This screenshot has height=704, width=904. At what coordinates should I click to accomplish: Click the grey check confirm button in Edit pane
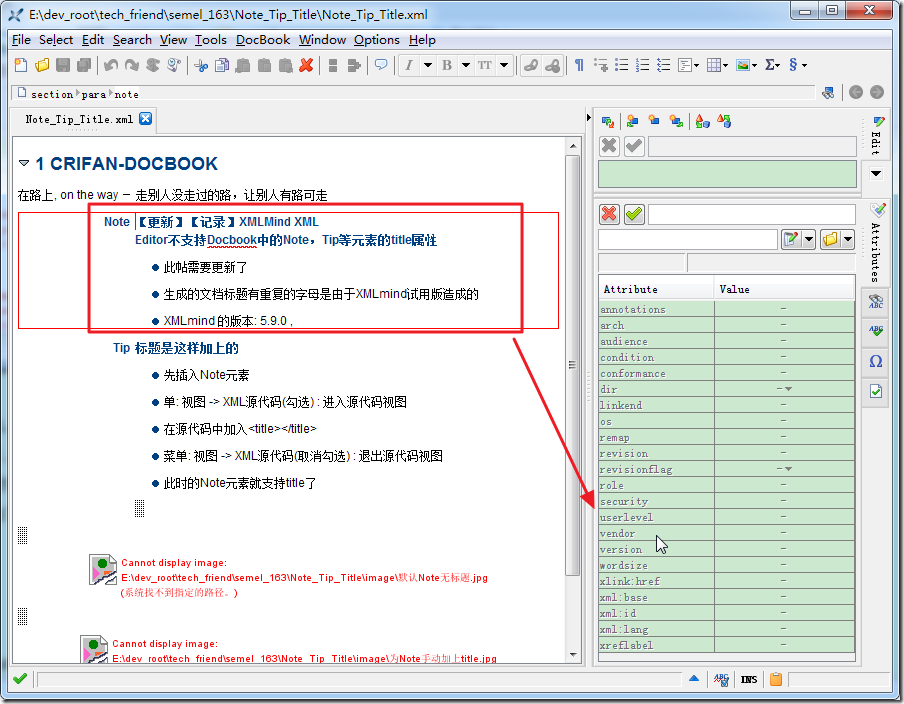coord(634,146)
